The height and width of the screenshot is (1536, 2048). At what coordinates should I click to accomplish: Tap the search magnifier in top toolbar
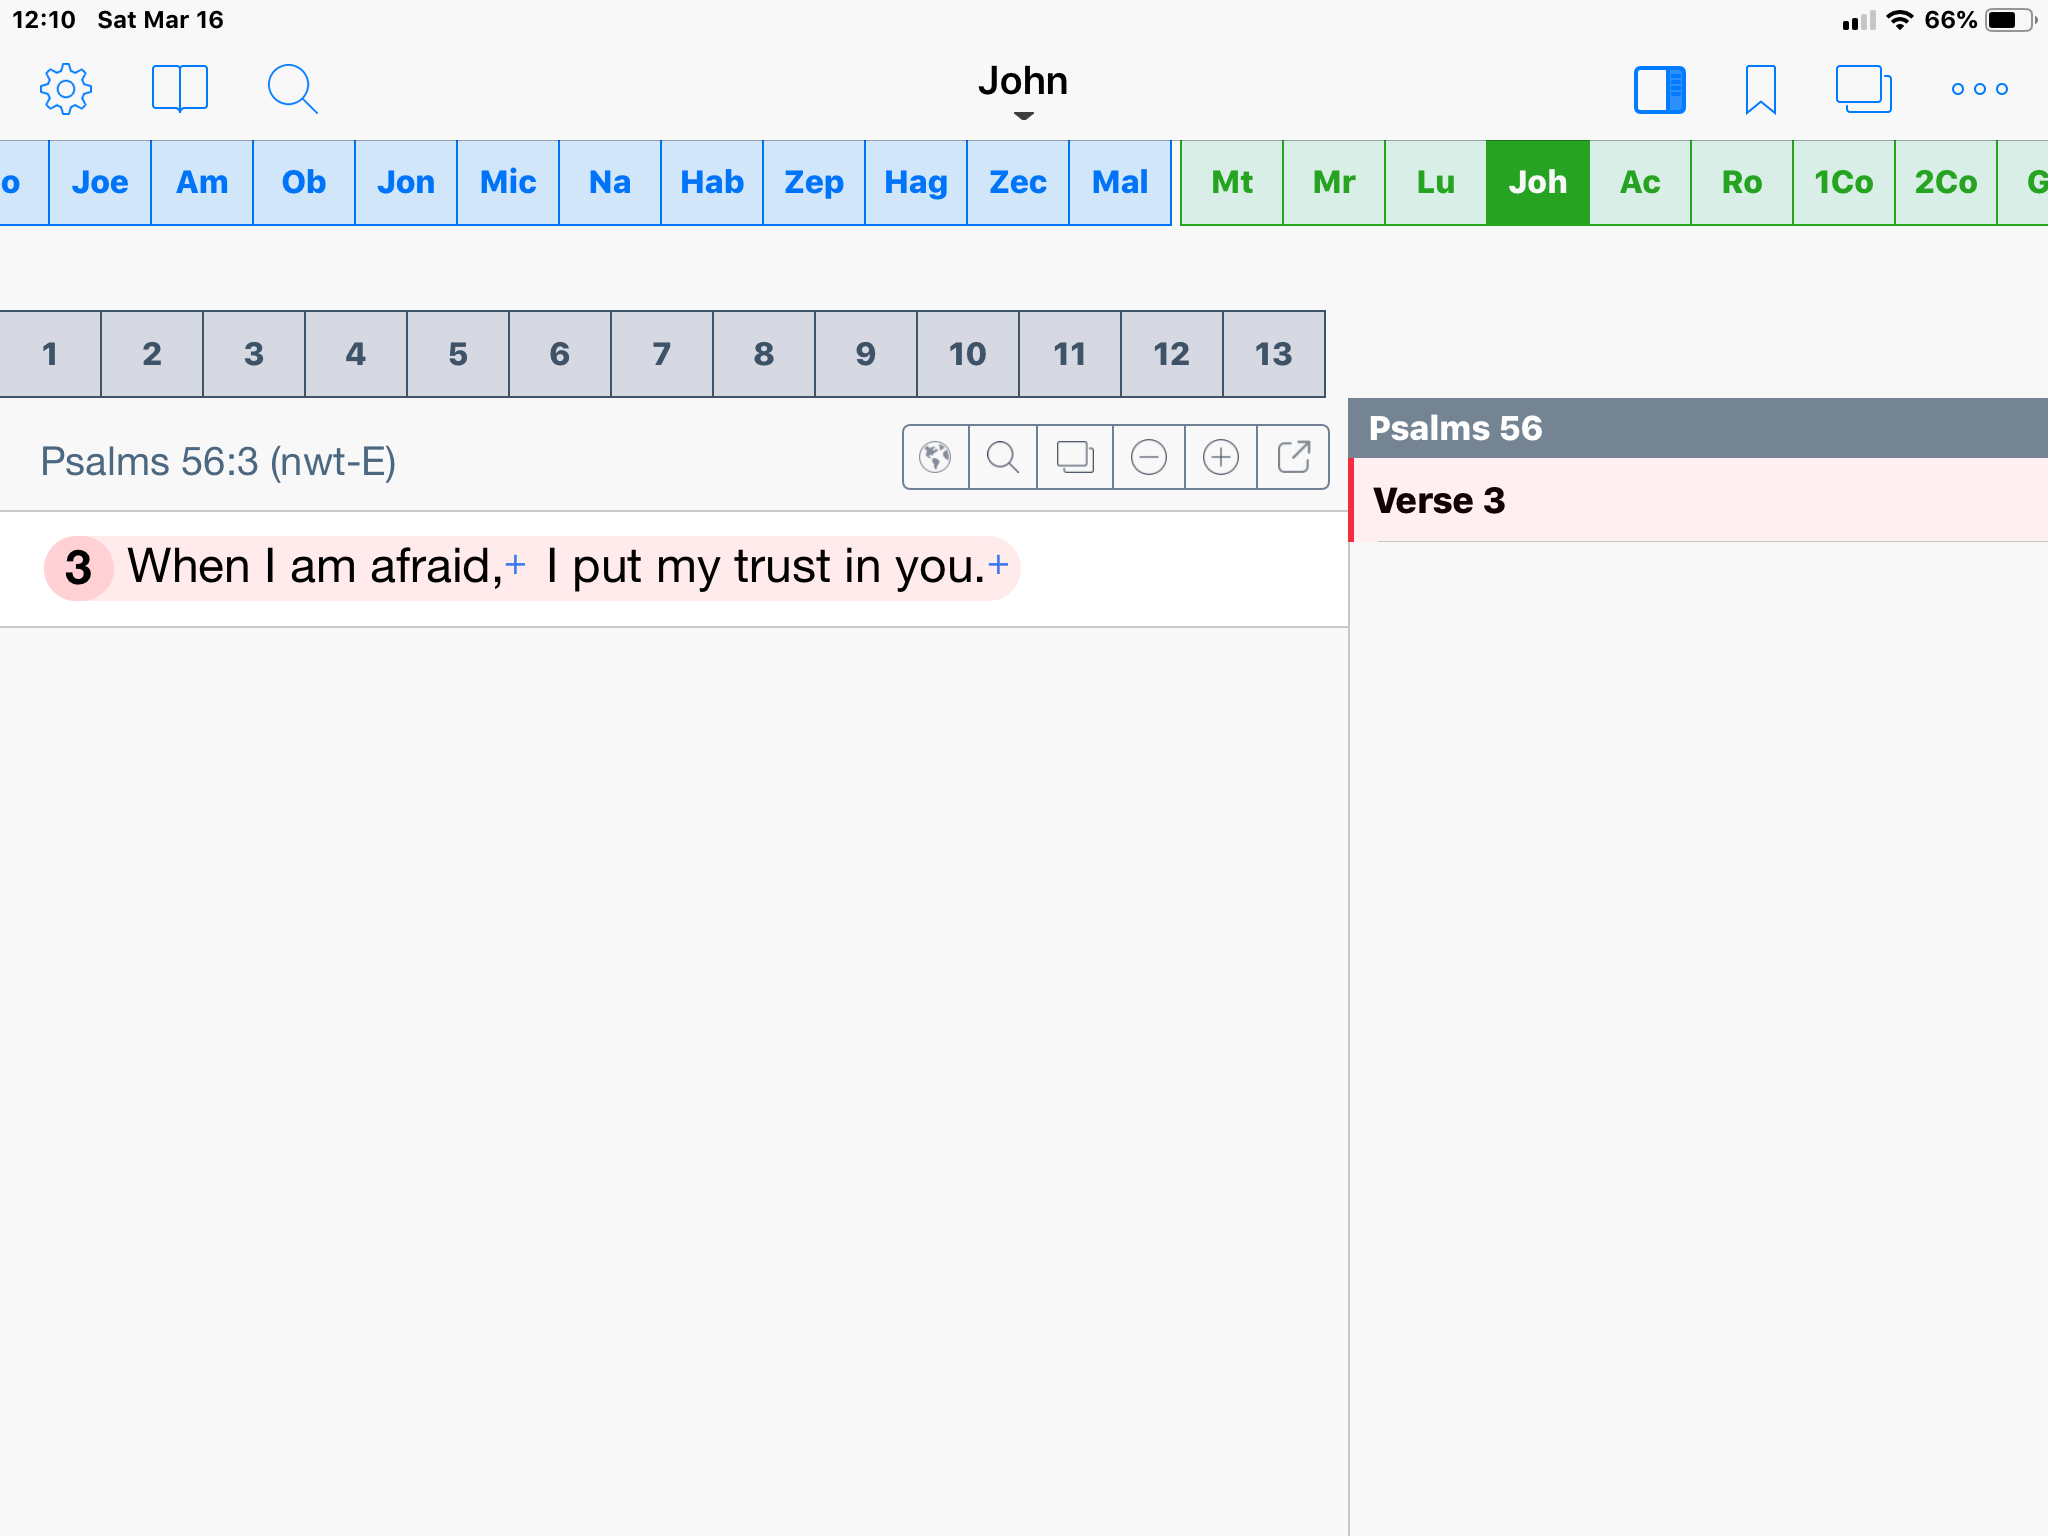pos(292,89)
